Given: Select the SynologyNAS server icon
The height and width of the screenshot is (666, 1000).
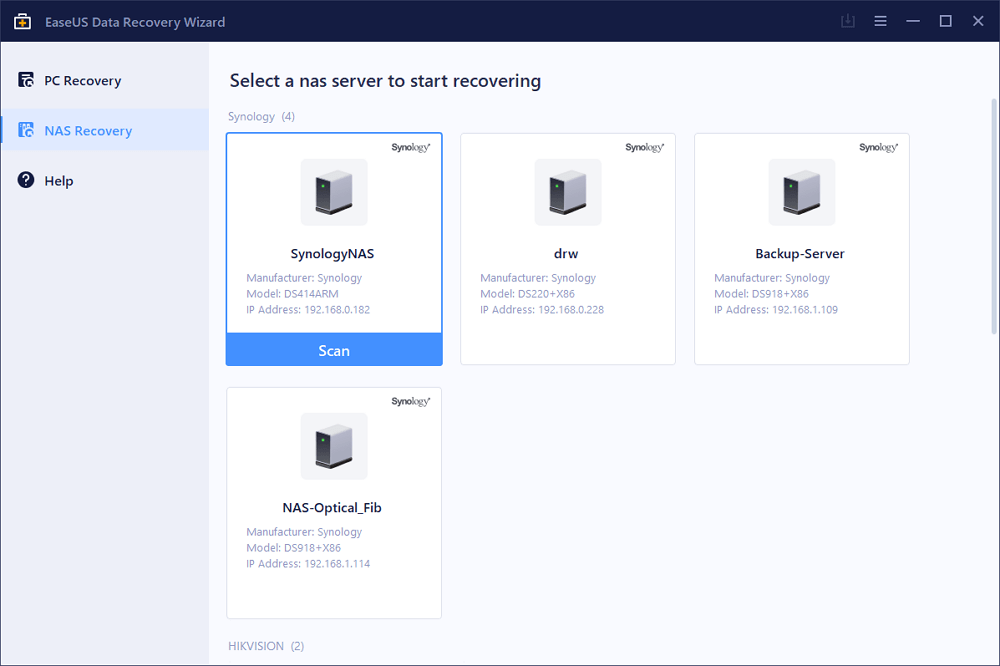Looking at the screenshot, I should tap(334, 192).
